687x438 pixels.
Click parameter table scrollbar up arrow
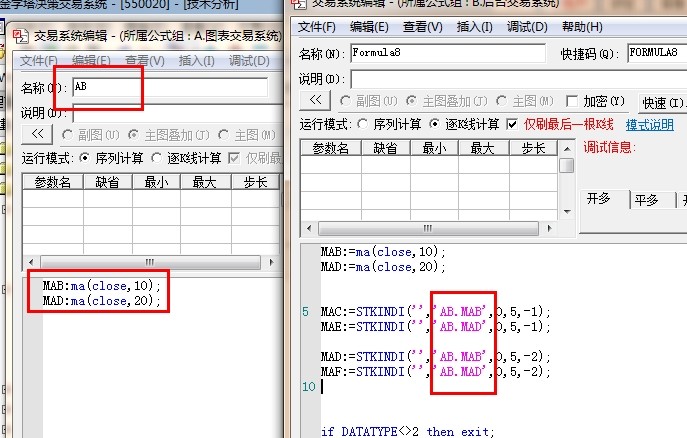tap(567, 147)
